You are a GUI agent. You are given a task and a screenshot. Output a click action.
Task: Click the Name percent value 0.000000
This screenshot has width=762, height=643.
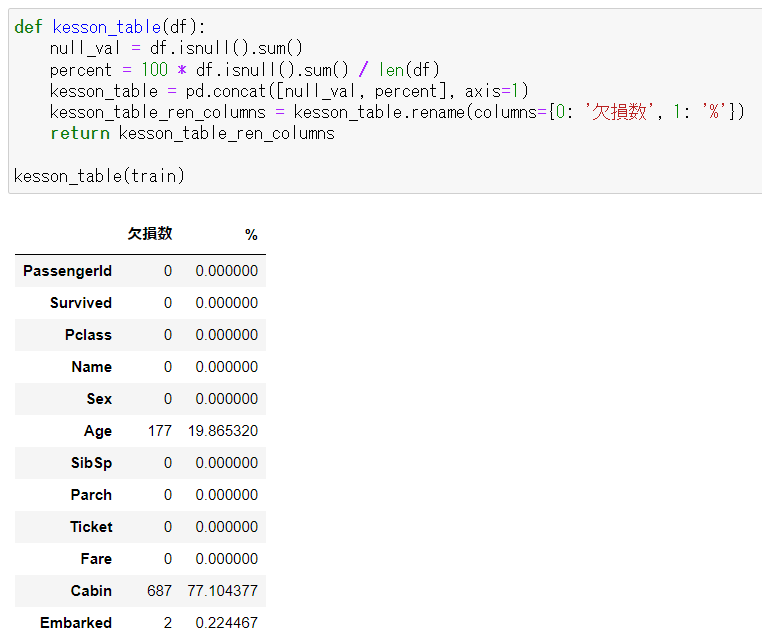click(x=227, y=367)
